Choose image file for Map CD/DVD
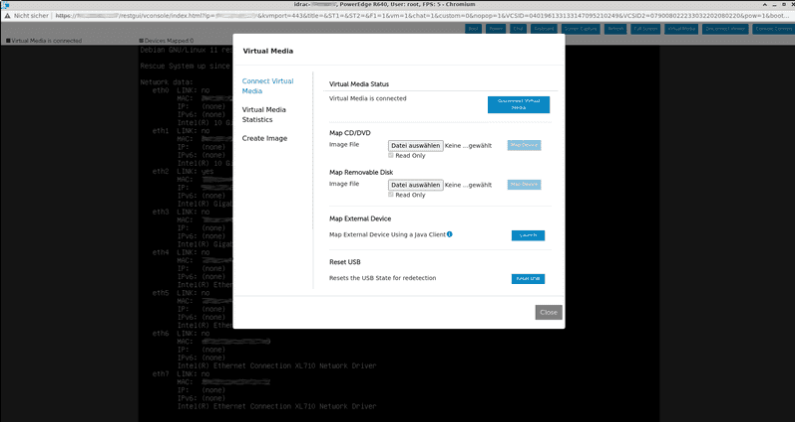Image resolution: width=795 pixels, height=422 pixels. point(415,145)
